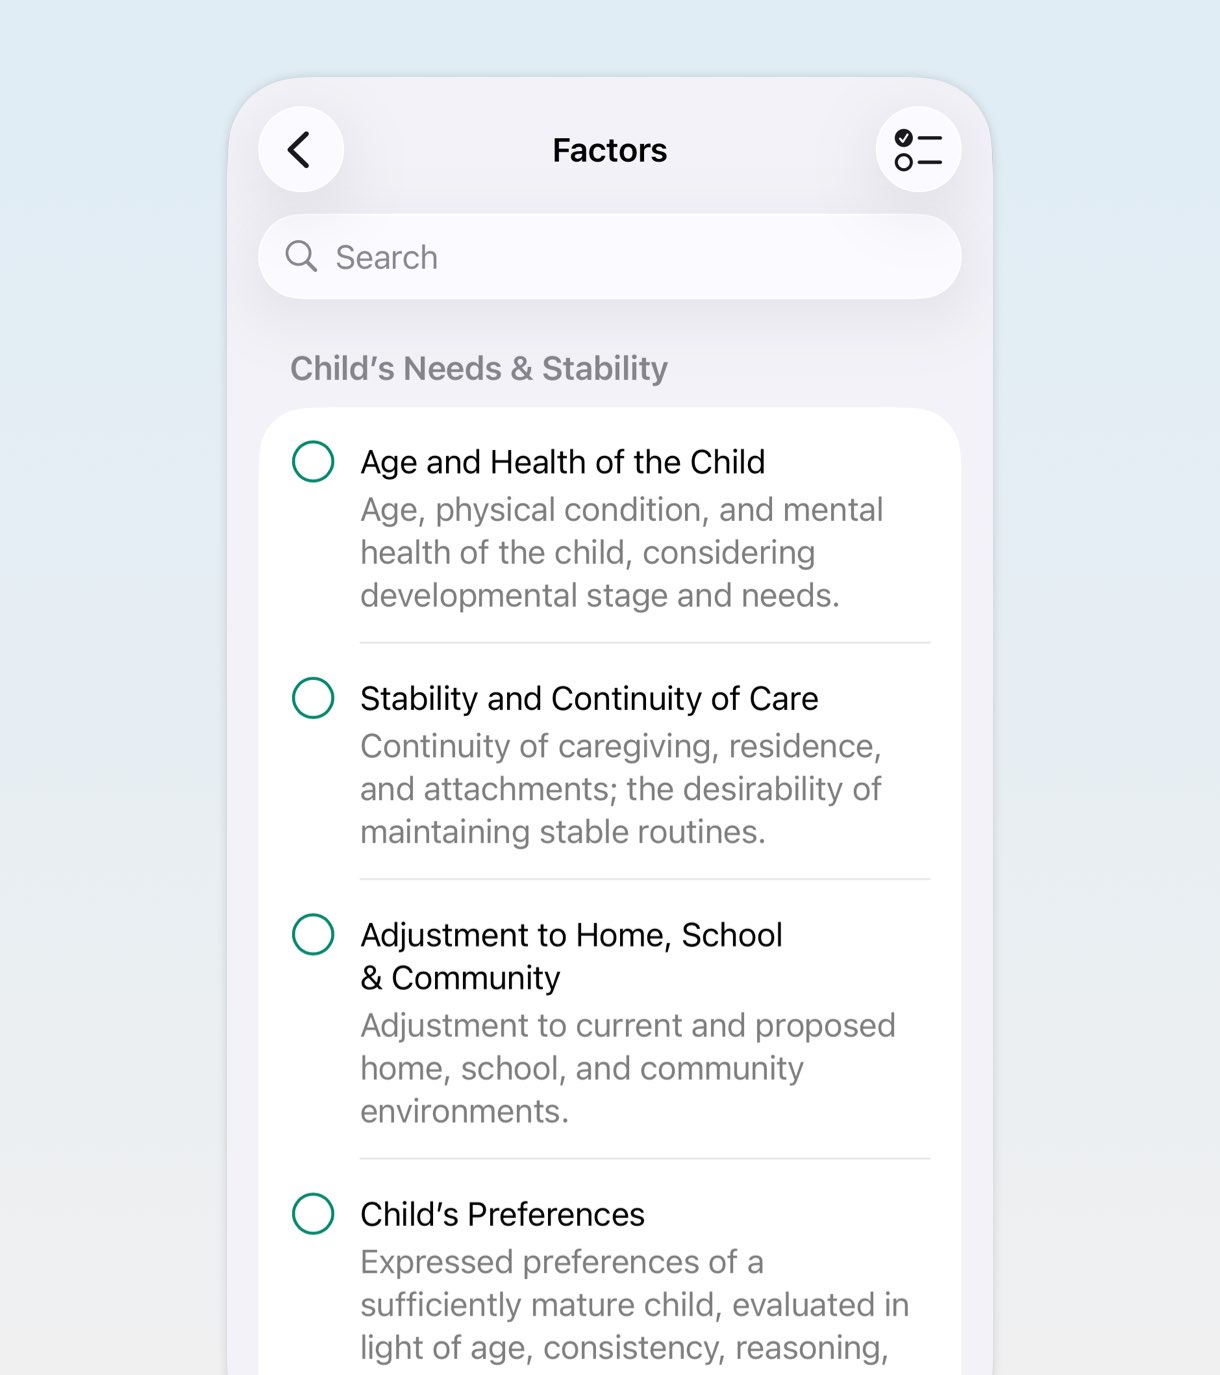1220x1375 pixels.
Task: Click the Age and Health description text
Action: (x=621, y=553)
